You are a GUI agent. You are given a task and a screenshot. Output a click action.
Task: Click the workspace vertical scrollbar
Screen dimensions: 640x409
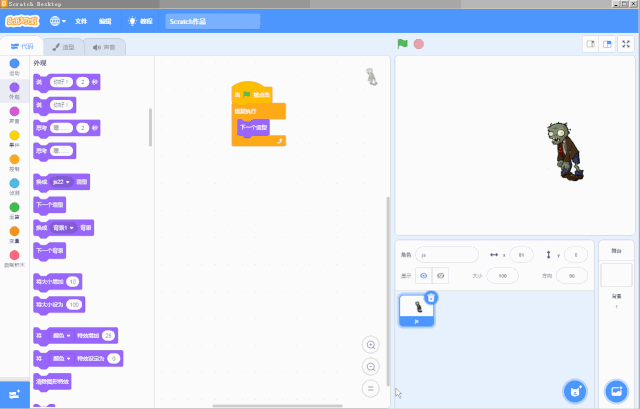388,291
